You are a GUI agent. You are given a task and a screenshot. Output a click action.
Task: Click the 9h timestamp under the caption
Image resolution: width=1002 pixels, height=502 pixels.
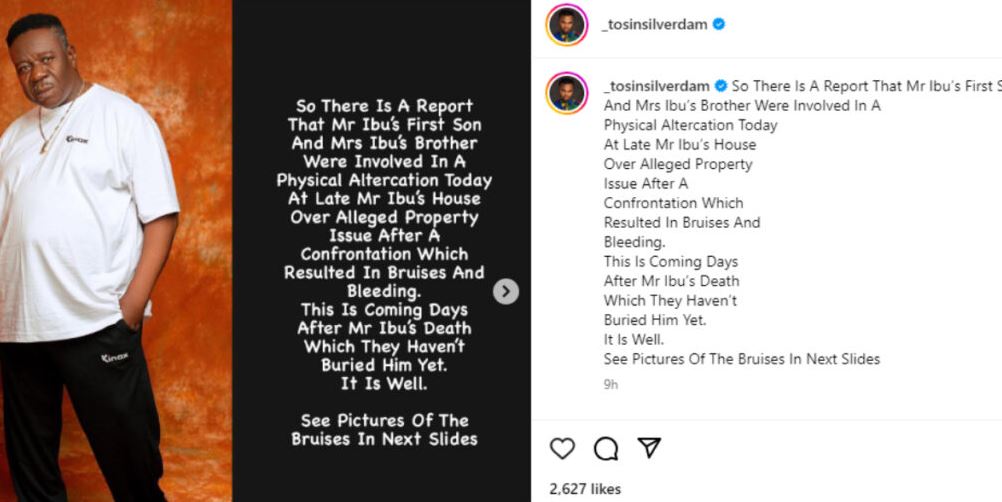pos(611,383)
